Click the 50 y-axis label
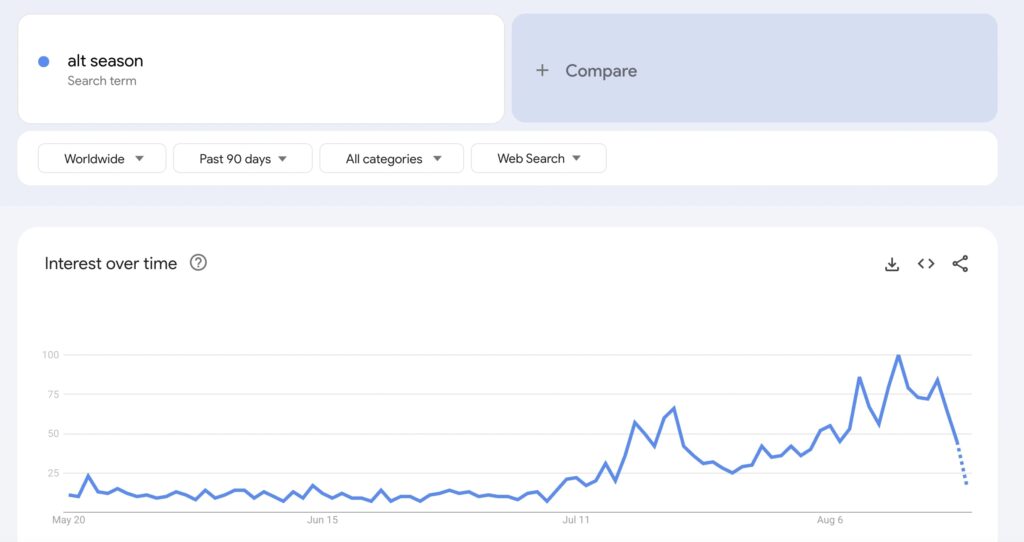Screen dimensions: 1024x542 click(52, 434)
